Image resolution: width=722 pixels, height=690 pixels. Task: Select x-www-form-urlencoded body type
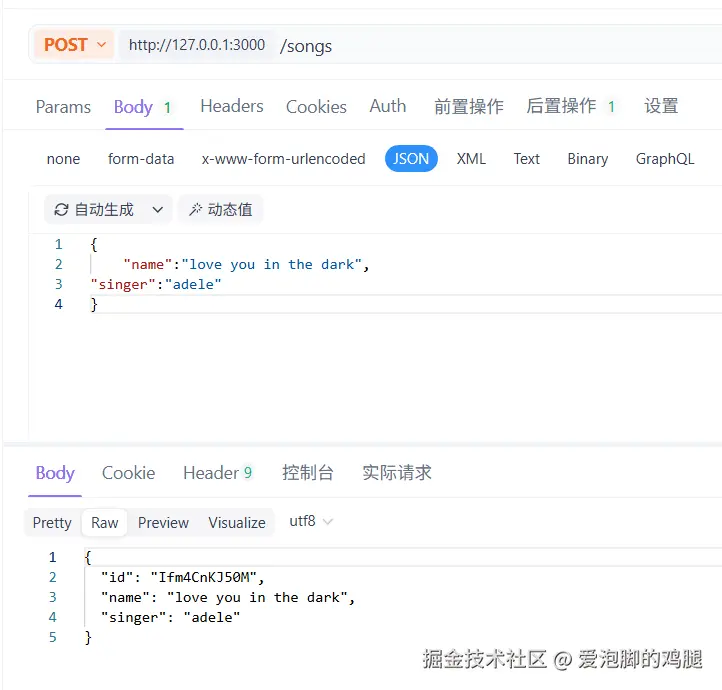click(283, 159)
